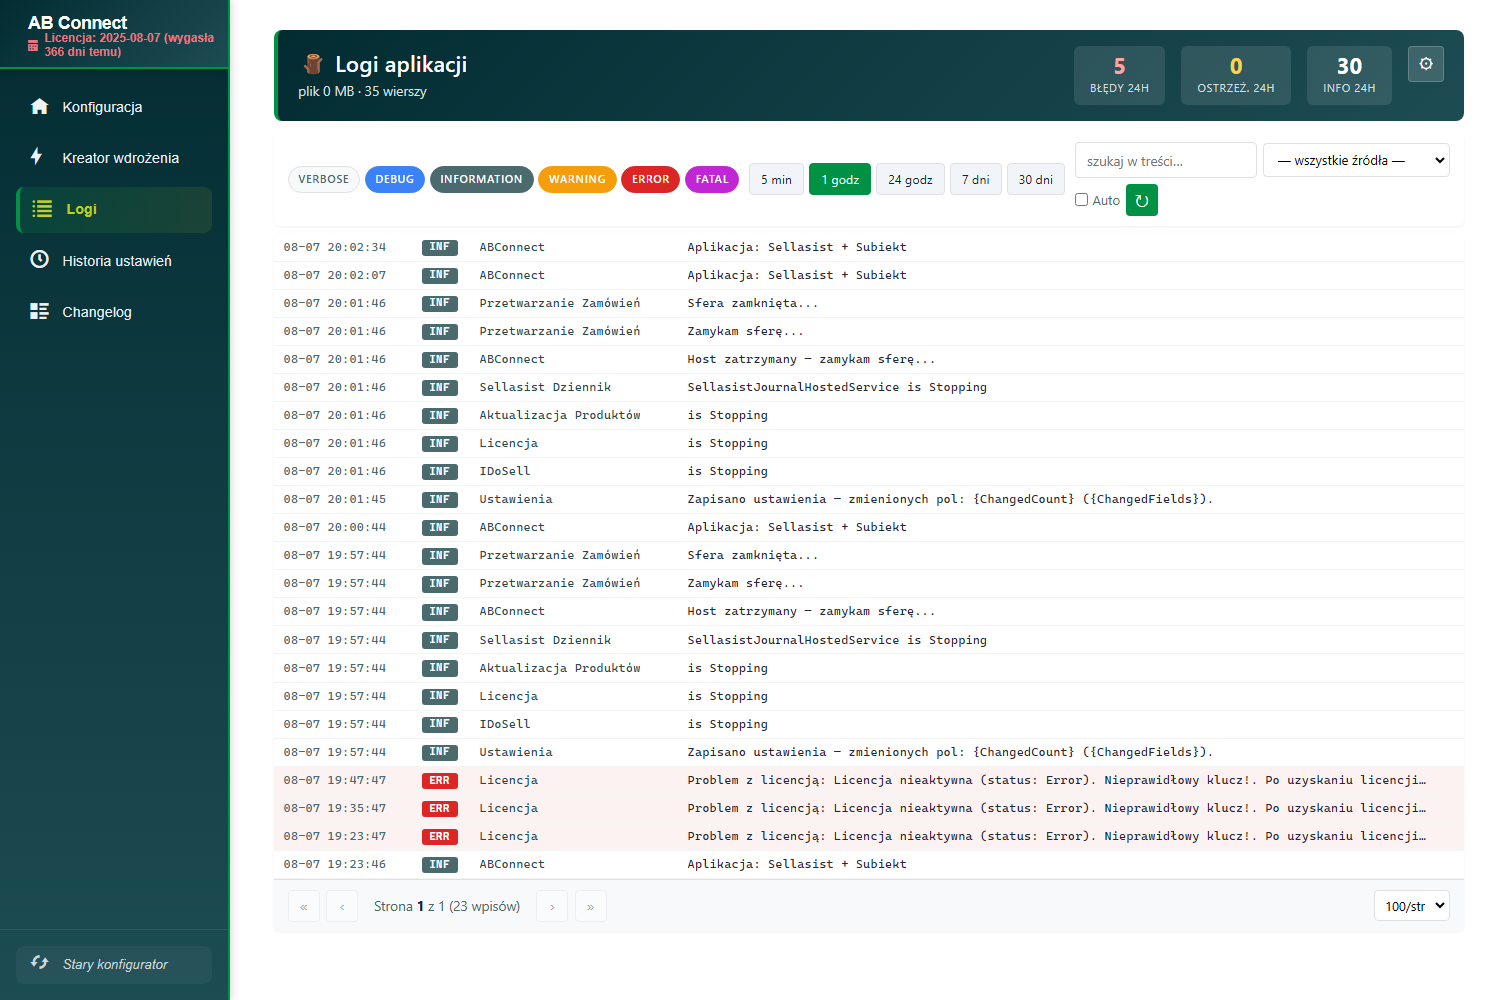Viewport: 1500px width, 1000px height.
Task: Click 'Zapisano ustawienia' message in the 19:57:44 row
Action: 950,752
